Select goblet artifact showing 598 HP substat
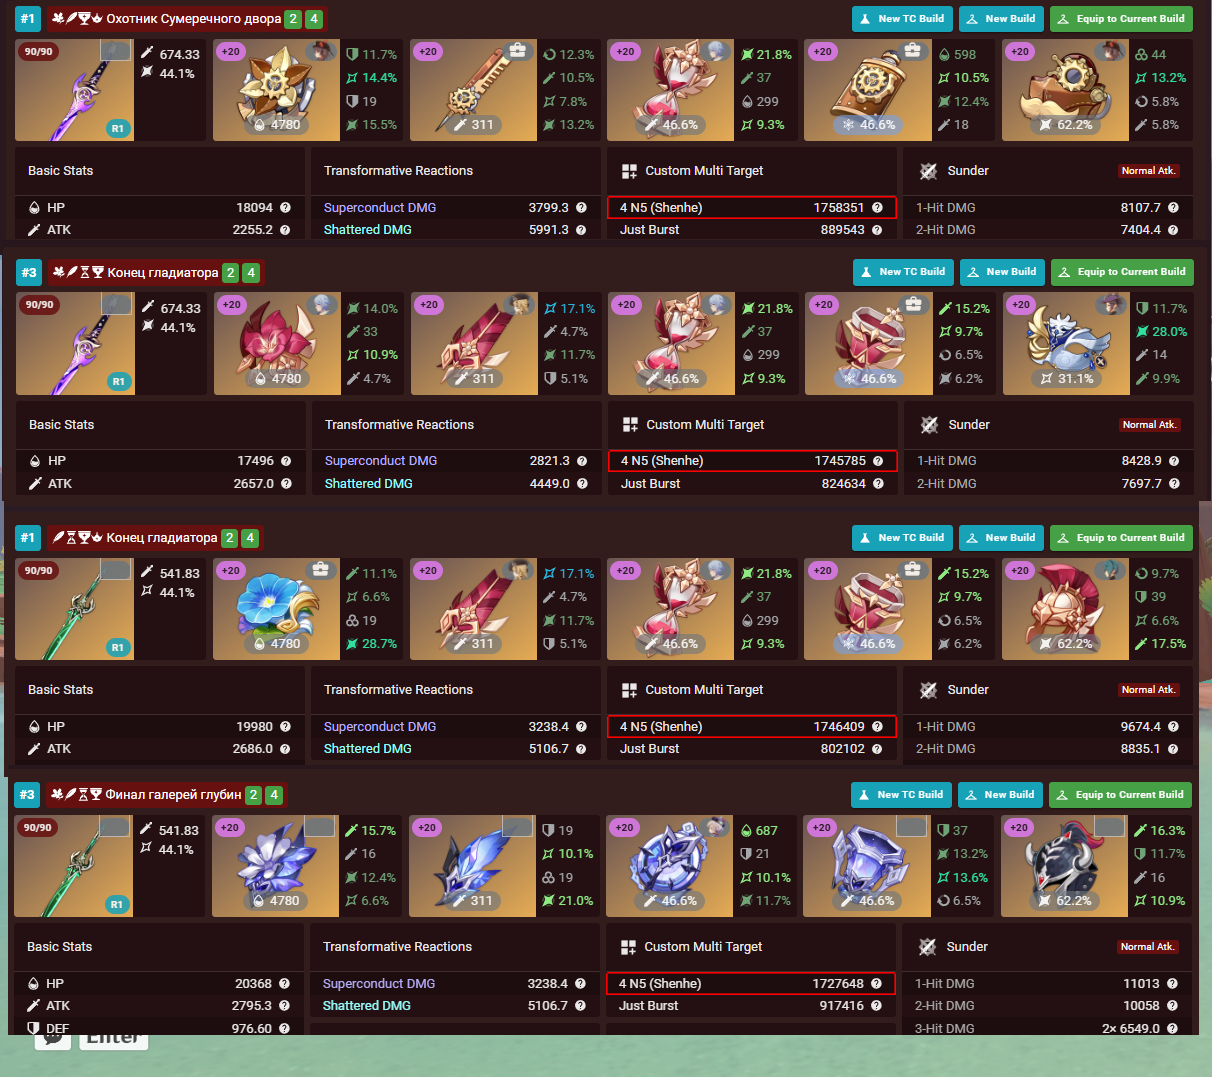Screen dimensions: 1212x1077 pyautogui.click(x=868, y=90)
